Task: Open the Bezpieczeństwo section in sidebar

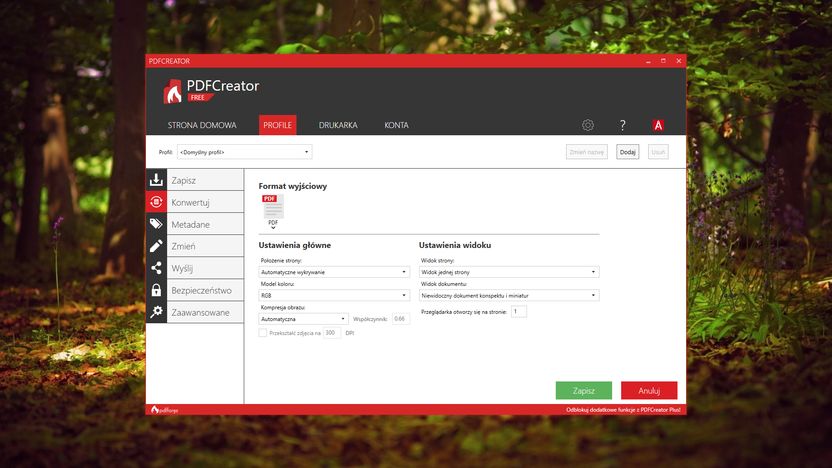Action: click(x=205, y=290)
